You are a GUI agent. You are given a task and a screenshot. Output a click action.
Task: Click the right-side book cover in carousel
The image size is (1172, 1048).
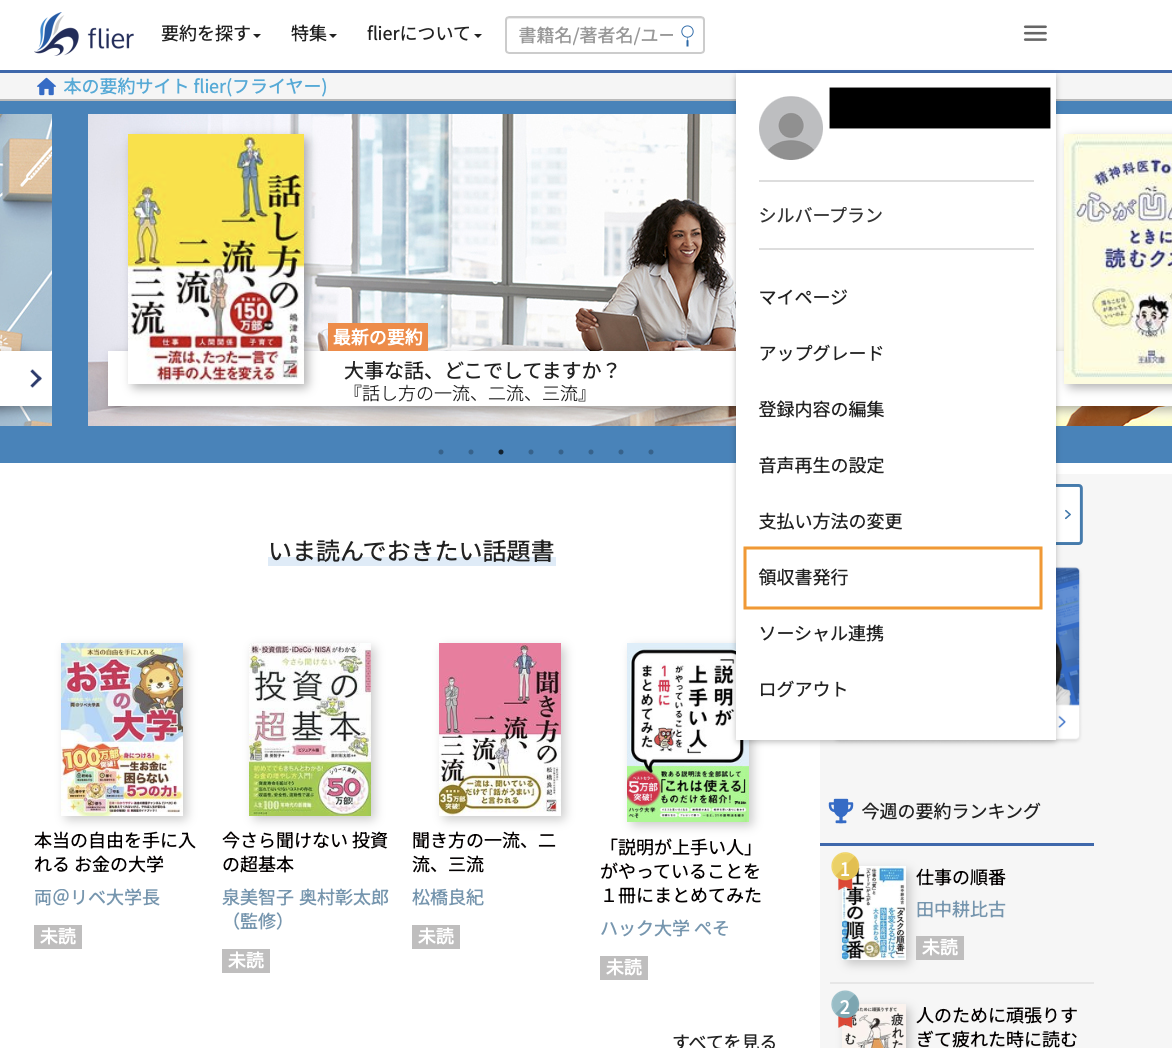(1118, 259)
